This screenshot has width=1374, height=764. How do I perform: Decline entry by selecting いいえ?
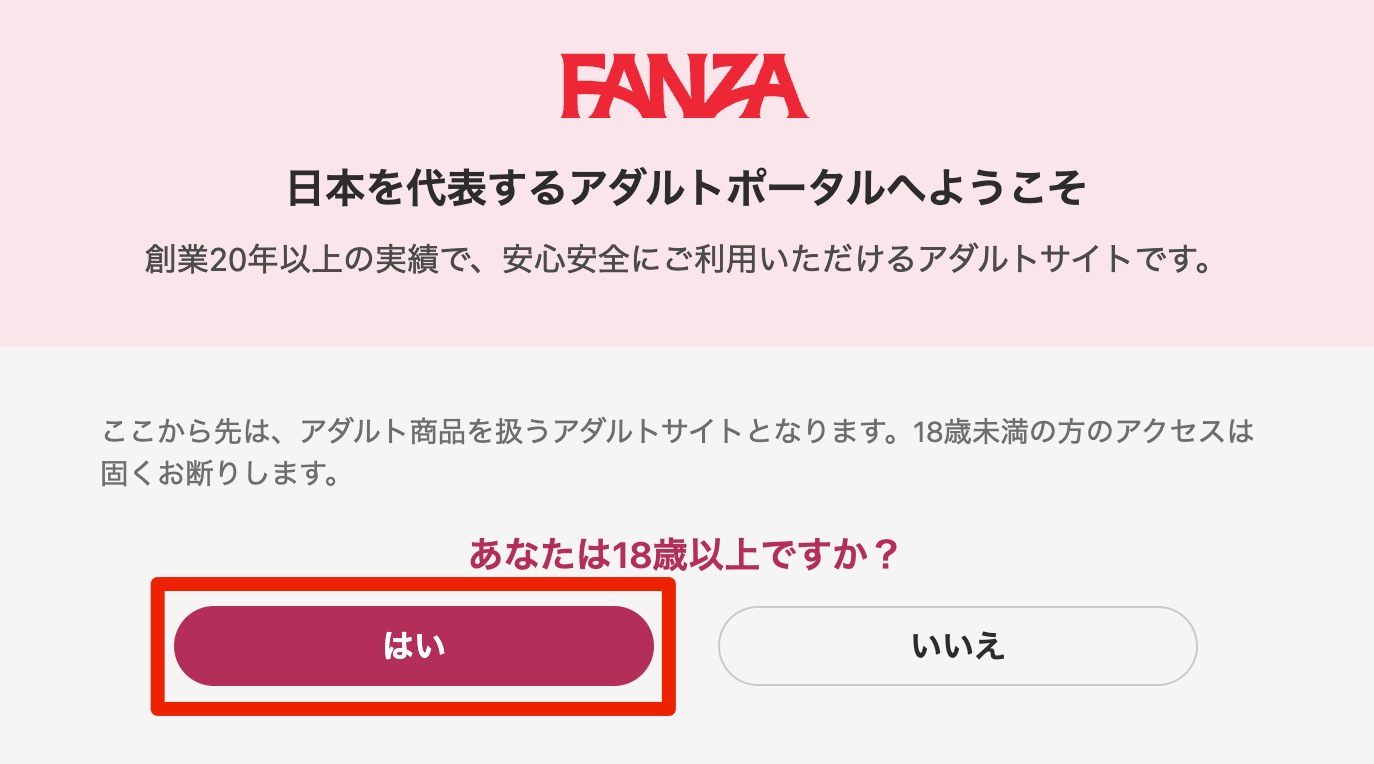pyautogui.click(x=956, y=646)
